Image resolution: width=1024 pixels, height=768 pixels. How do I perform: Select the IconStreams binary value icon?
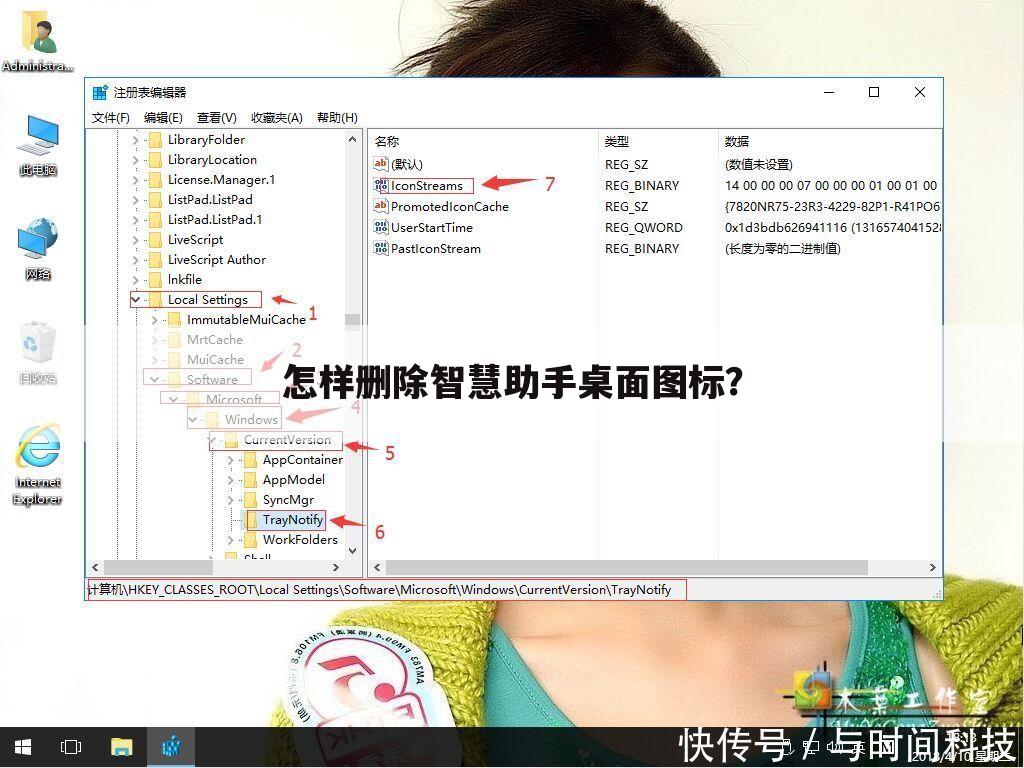click(x=381, y=185)
